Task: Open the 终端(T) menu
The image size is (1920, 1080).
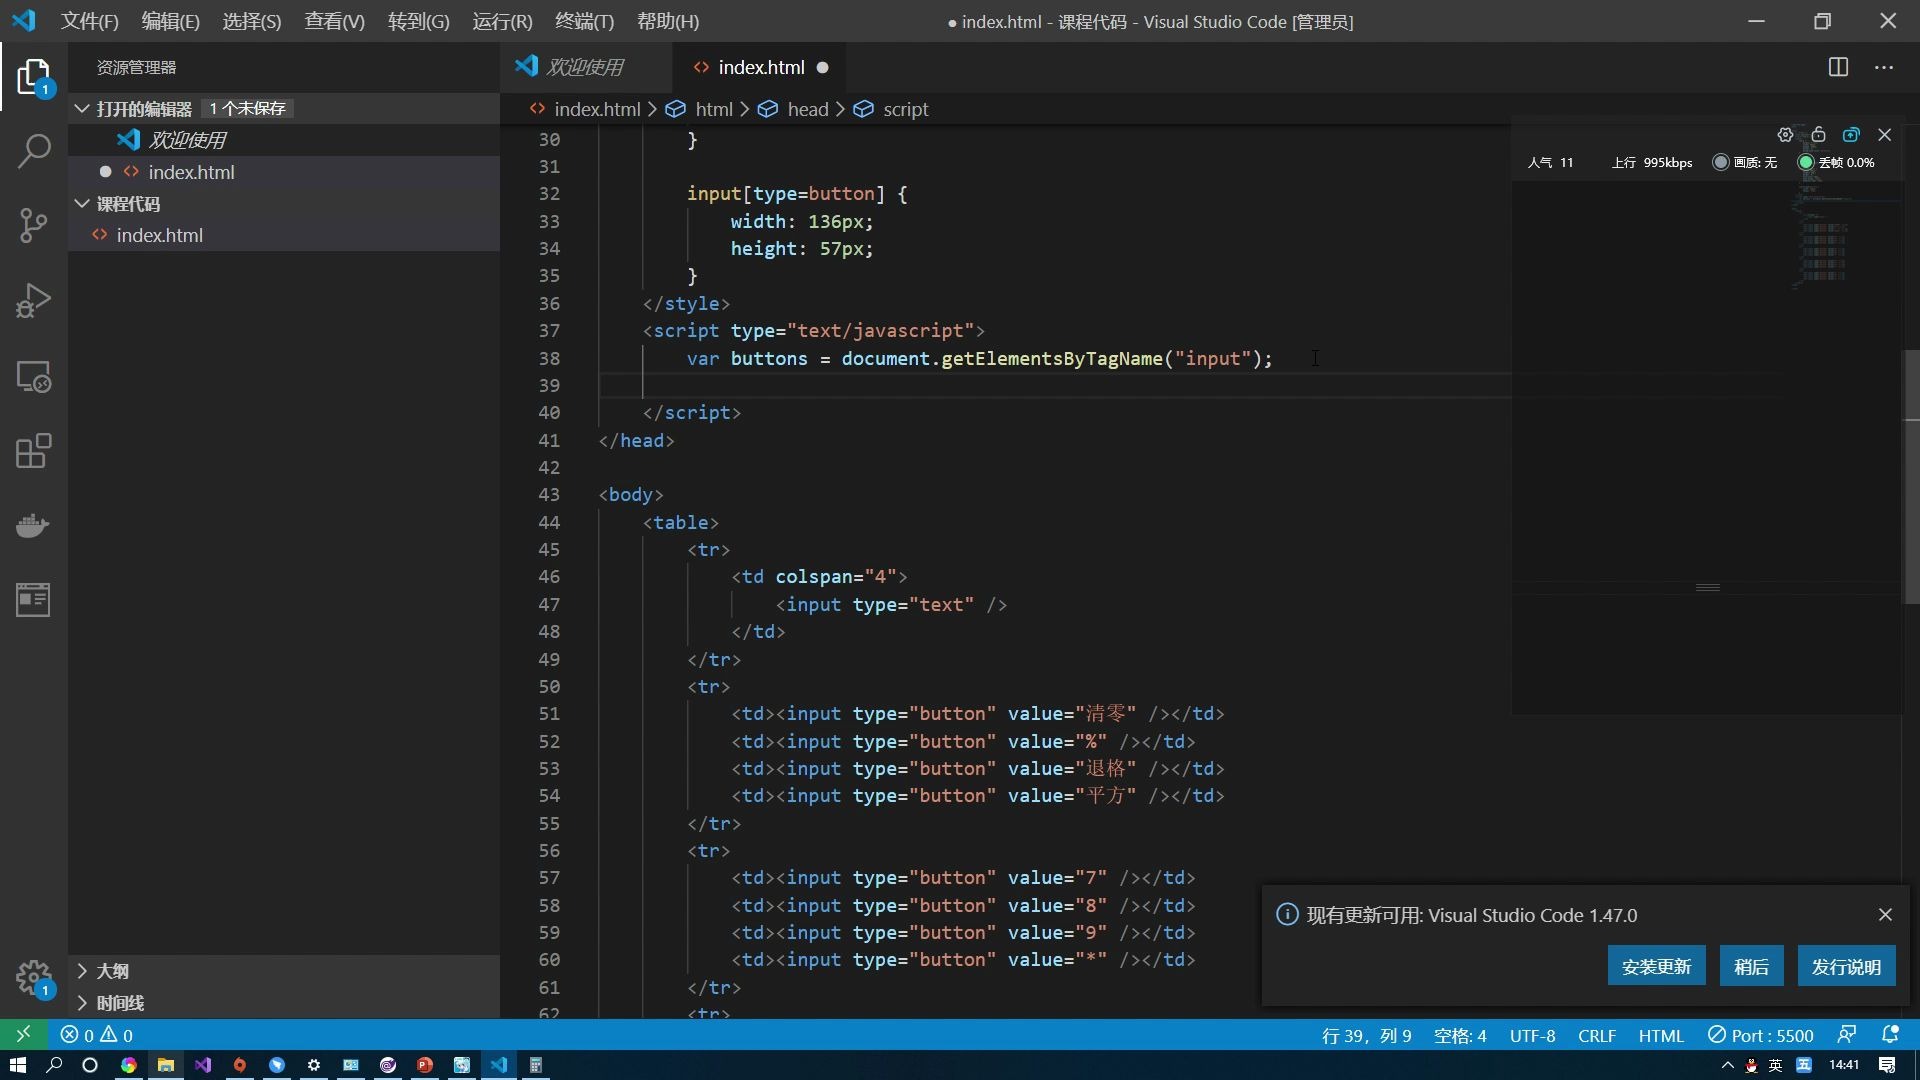Action: coord(584,21)
